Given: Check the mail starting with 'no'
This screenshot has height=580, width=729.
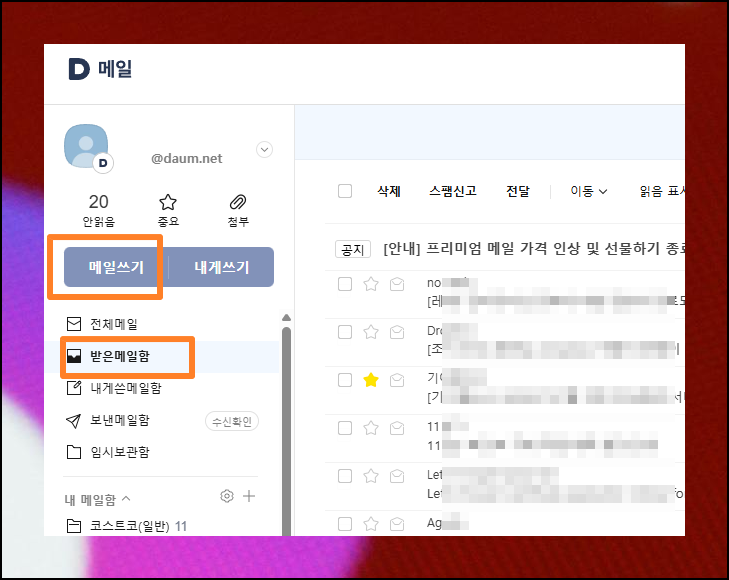Looking at the screenshot, I should pyautogui.click(x=345, y=284).
